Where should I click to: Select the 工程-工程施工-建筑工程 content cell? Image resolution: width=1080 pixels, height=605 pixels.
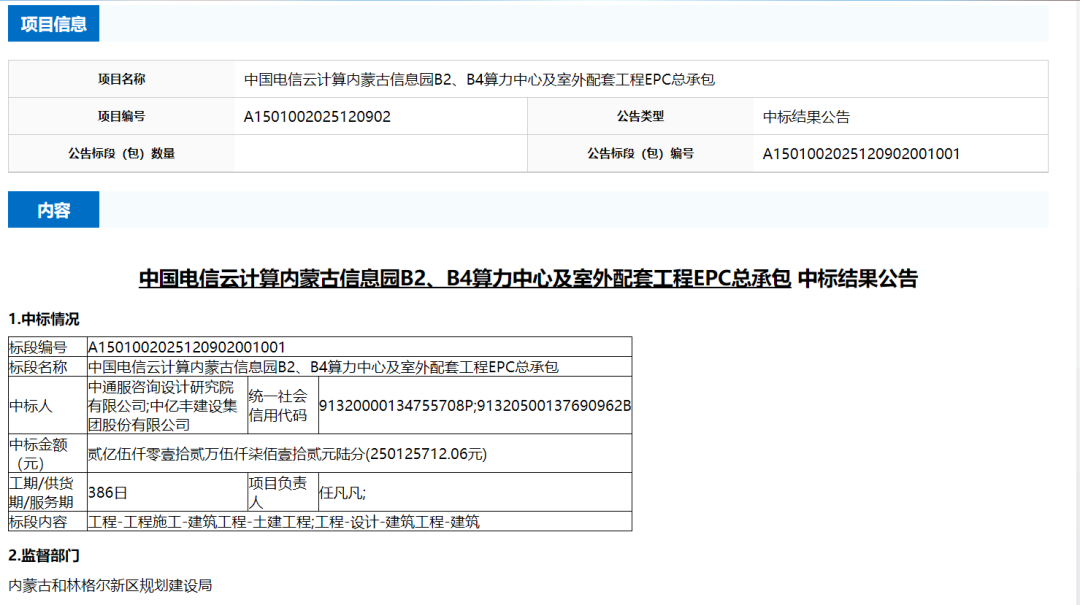360,521
